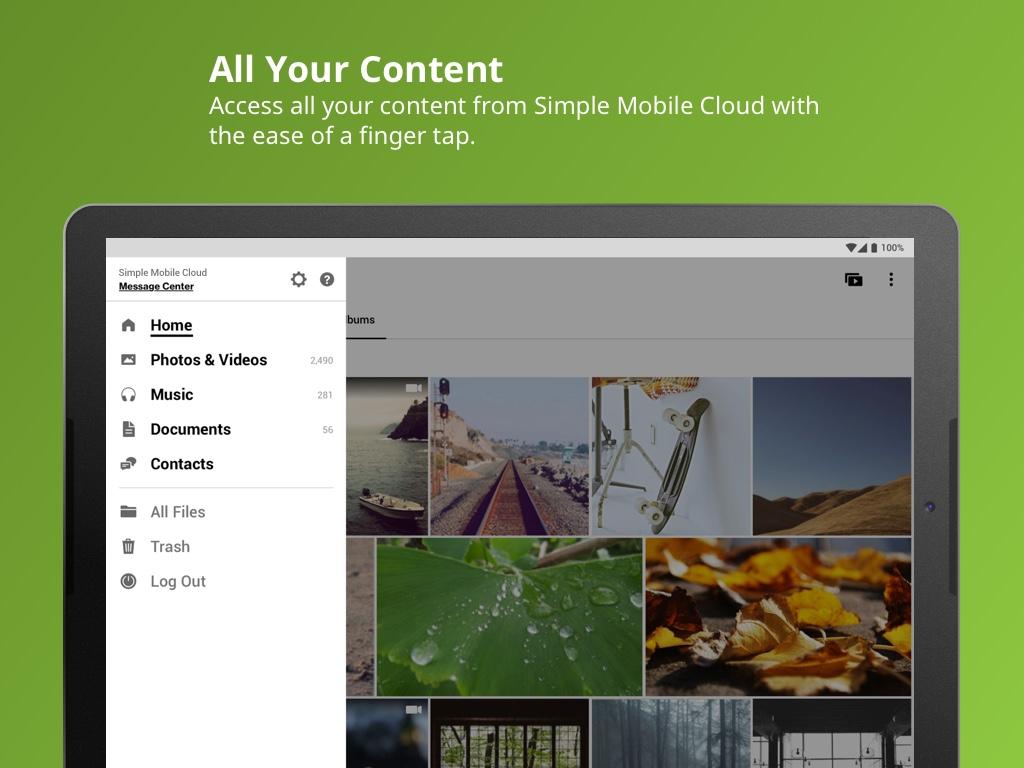The height and width of the screenshot is (768, 1024).
Task: Open help via the question mark icon
Action: point(327,280)
